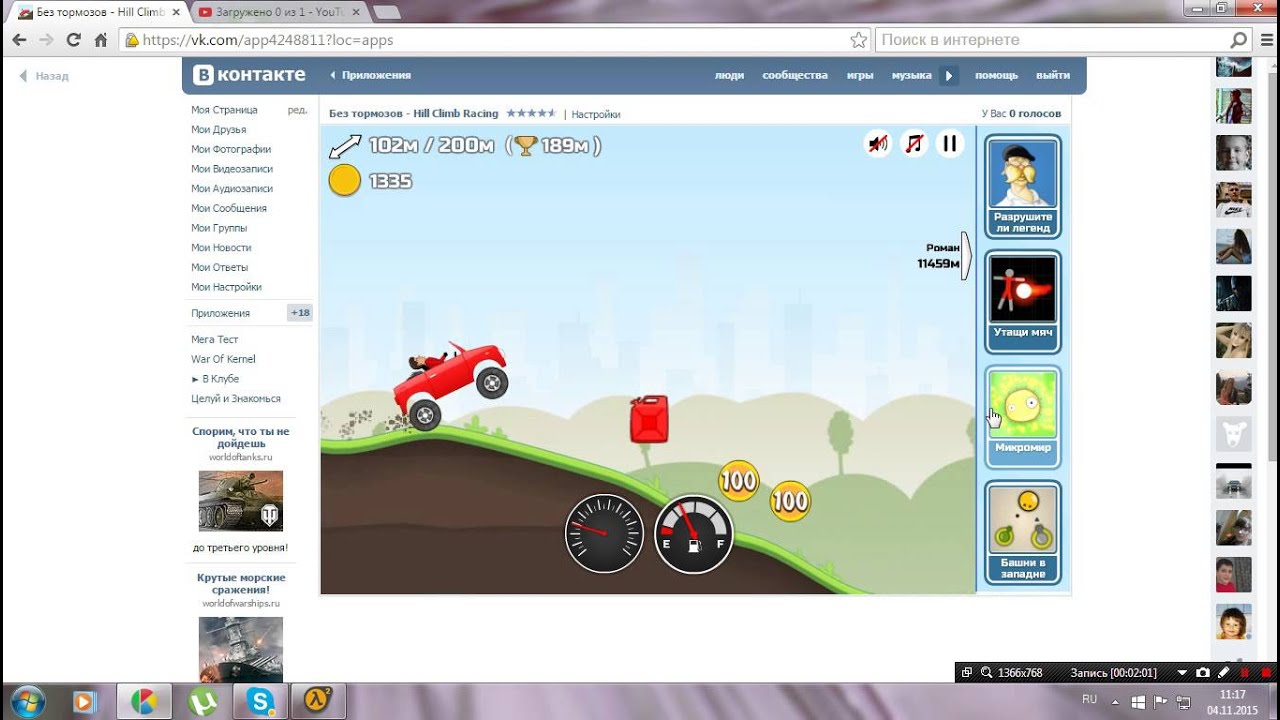Viewport: 1280px width, 720px height.
Task: Open Мои Настройки in sidebar
Action: (x=226, y=287)
